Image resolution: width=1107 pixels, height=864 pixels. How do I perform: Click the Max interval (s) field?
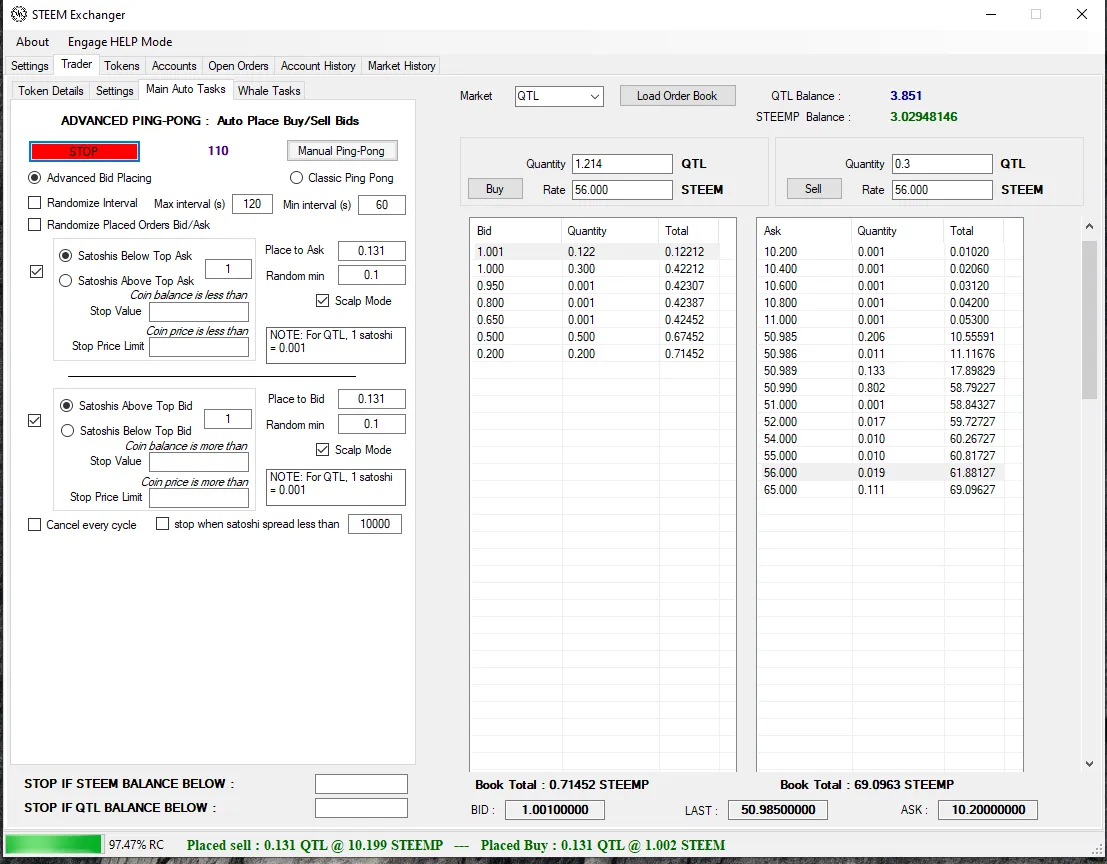252,204
